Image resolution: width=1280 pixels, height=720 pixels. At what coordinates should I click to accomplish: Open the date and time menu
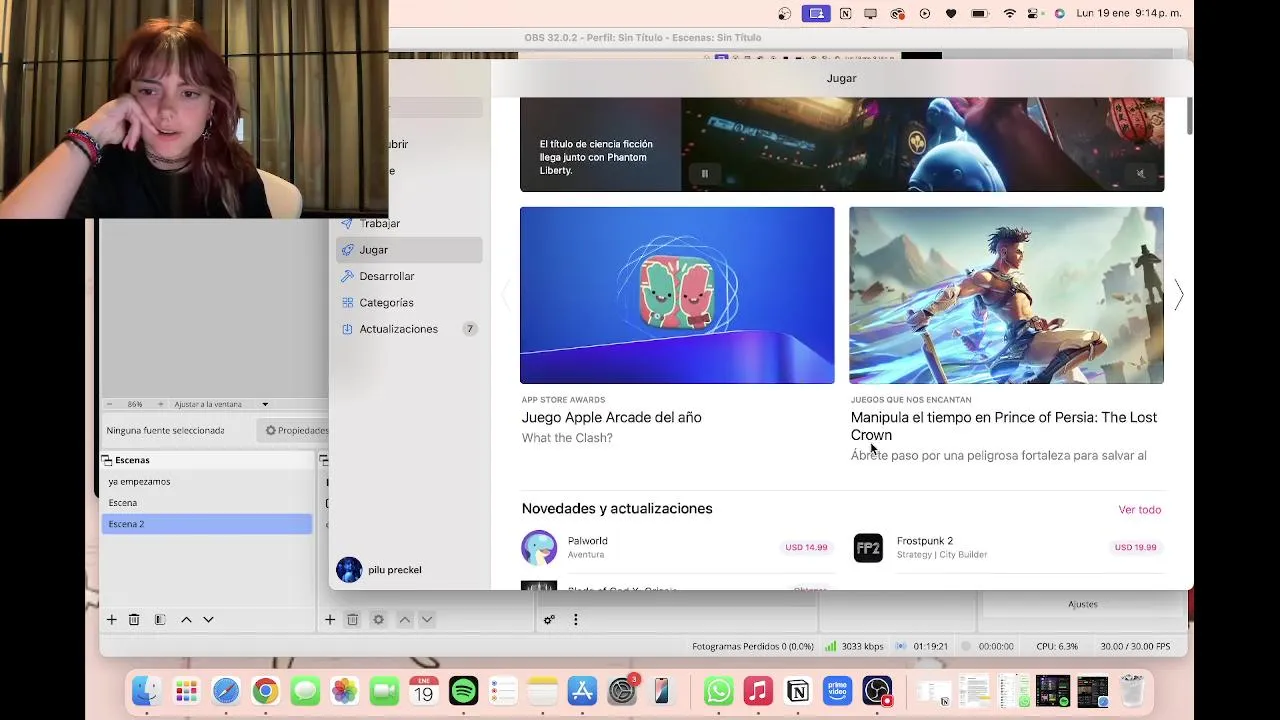[1129, 13]
